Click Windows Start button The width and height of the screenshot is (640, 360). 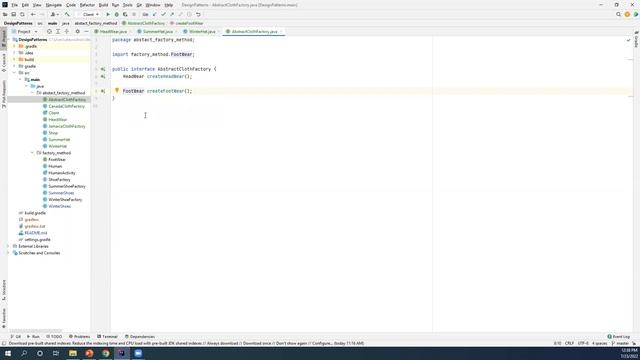click(x=8, y=353)
